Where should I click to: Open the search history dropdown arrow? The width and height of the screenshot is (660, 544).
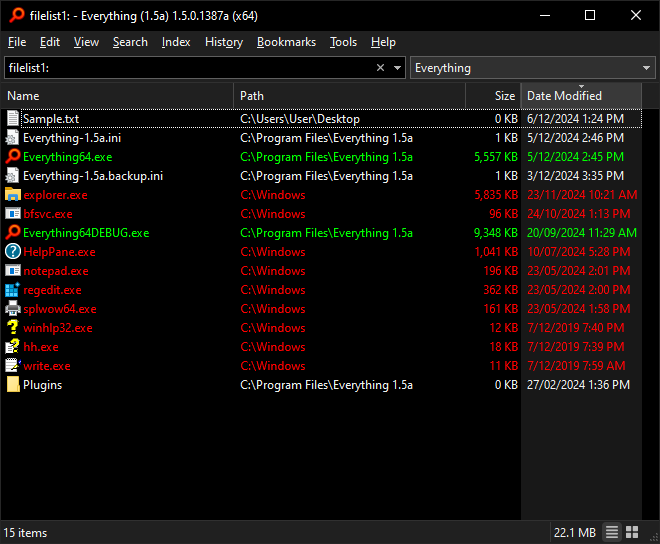pos(398,68)
